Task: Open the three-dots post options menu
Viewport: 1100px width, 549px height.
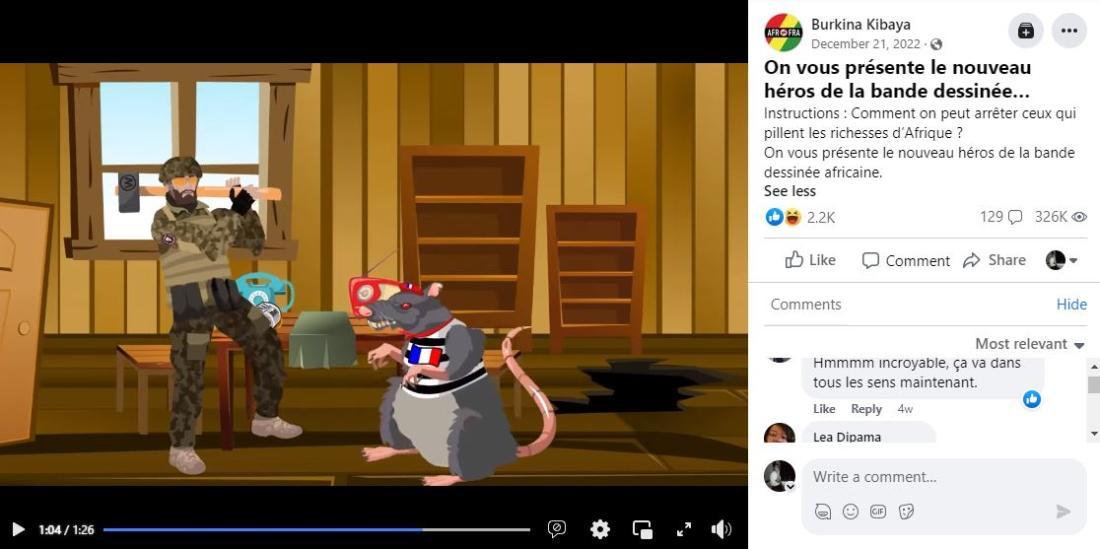Action: click(x=1069, y=31)
